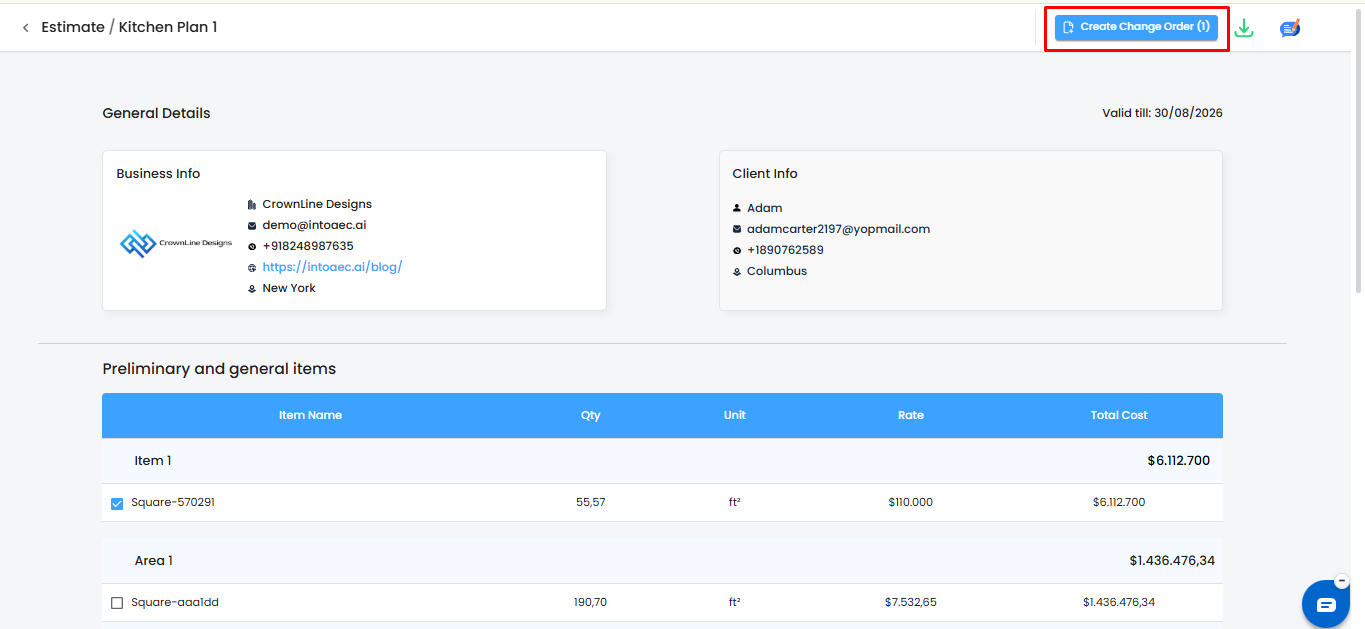
Task: Click quantity value 190,70
Action: click(x=591, y=602)
